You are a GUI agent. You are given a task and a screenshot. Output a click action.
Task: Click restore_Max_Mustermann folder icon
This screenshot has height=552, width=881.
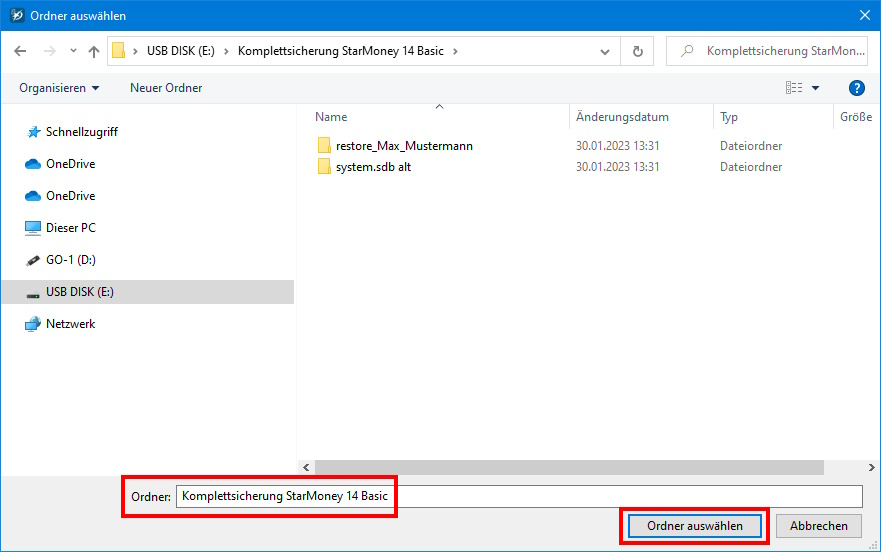(x=324, y=146)
